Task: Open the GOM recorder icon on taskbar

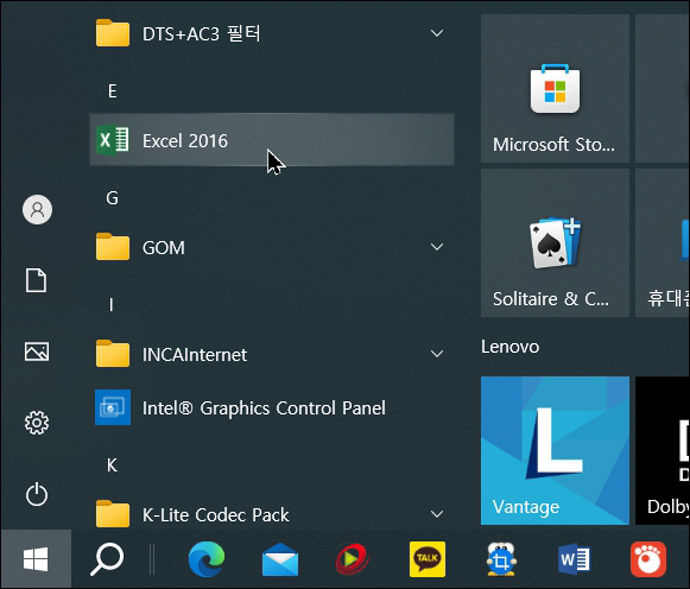Action: coord(648,559)
